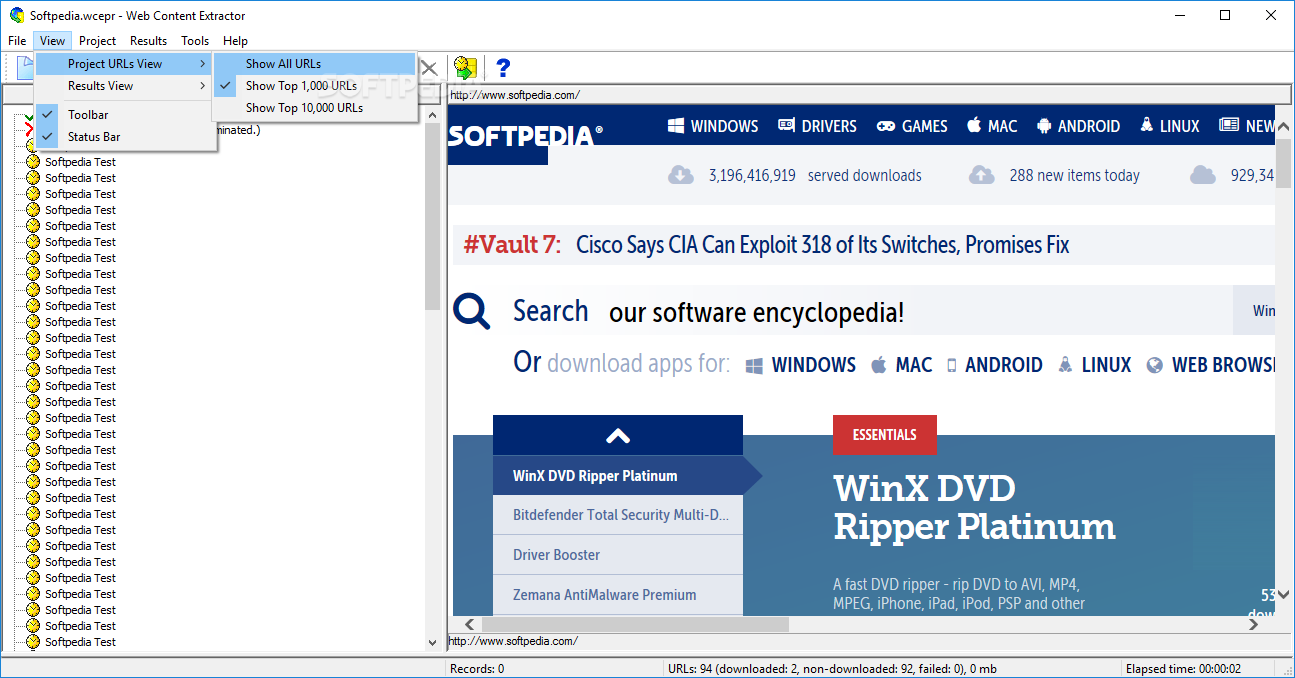Screen dimensions: 1295x678
Task: Open the Project menu
Action: (98, 41)
